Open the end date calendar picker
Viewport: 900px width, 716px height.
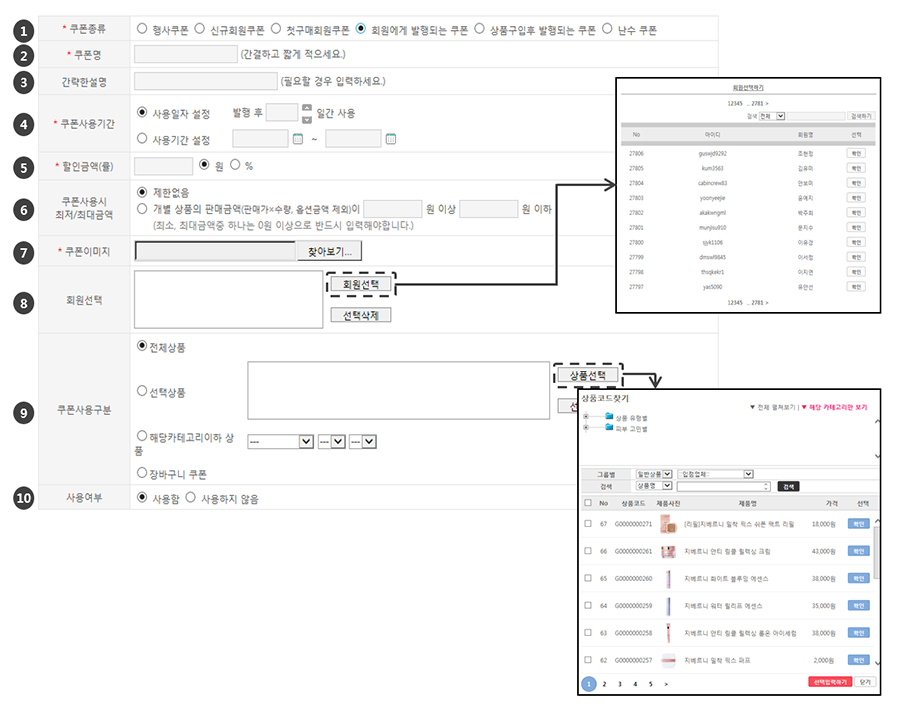(x=391, y=139)
